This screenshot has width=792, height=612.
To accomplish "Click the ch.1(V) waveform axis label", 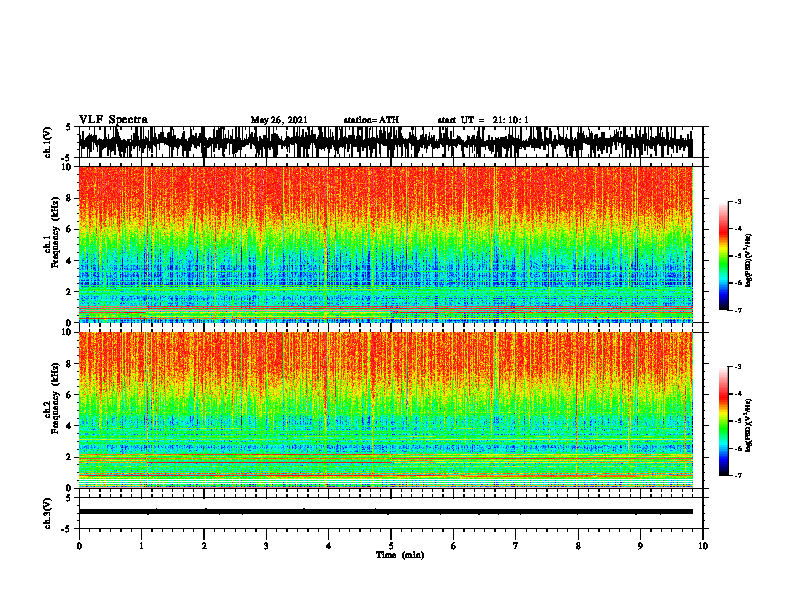I will coord(48,142).
